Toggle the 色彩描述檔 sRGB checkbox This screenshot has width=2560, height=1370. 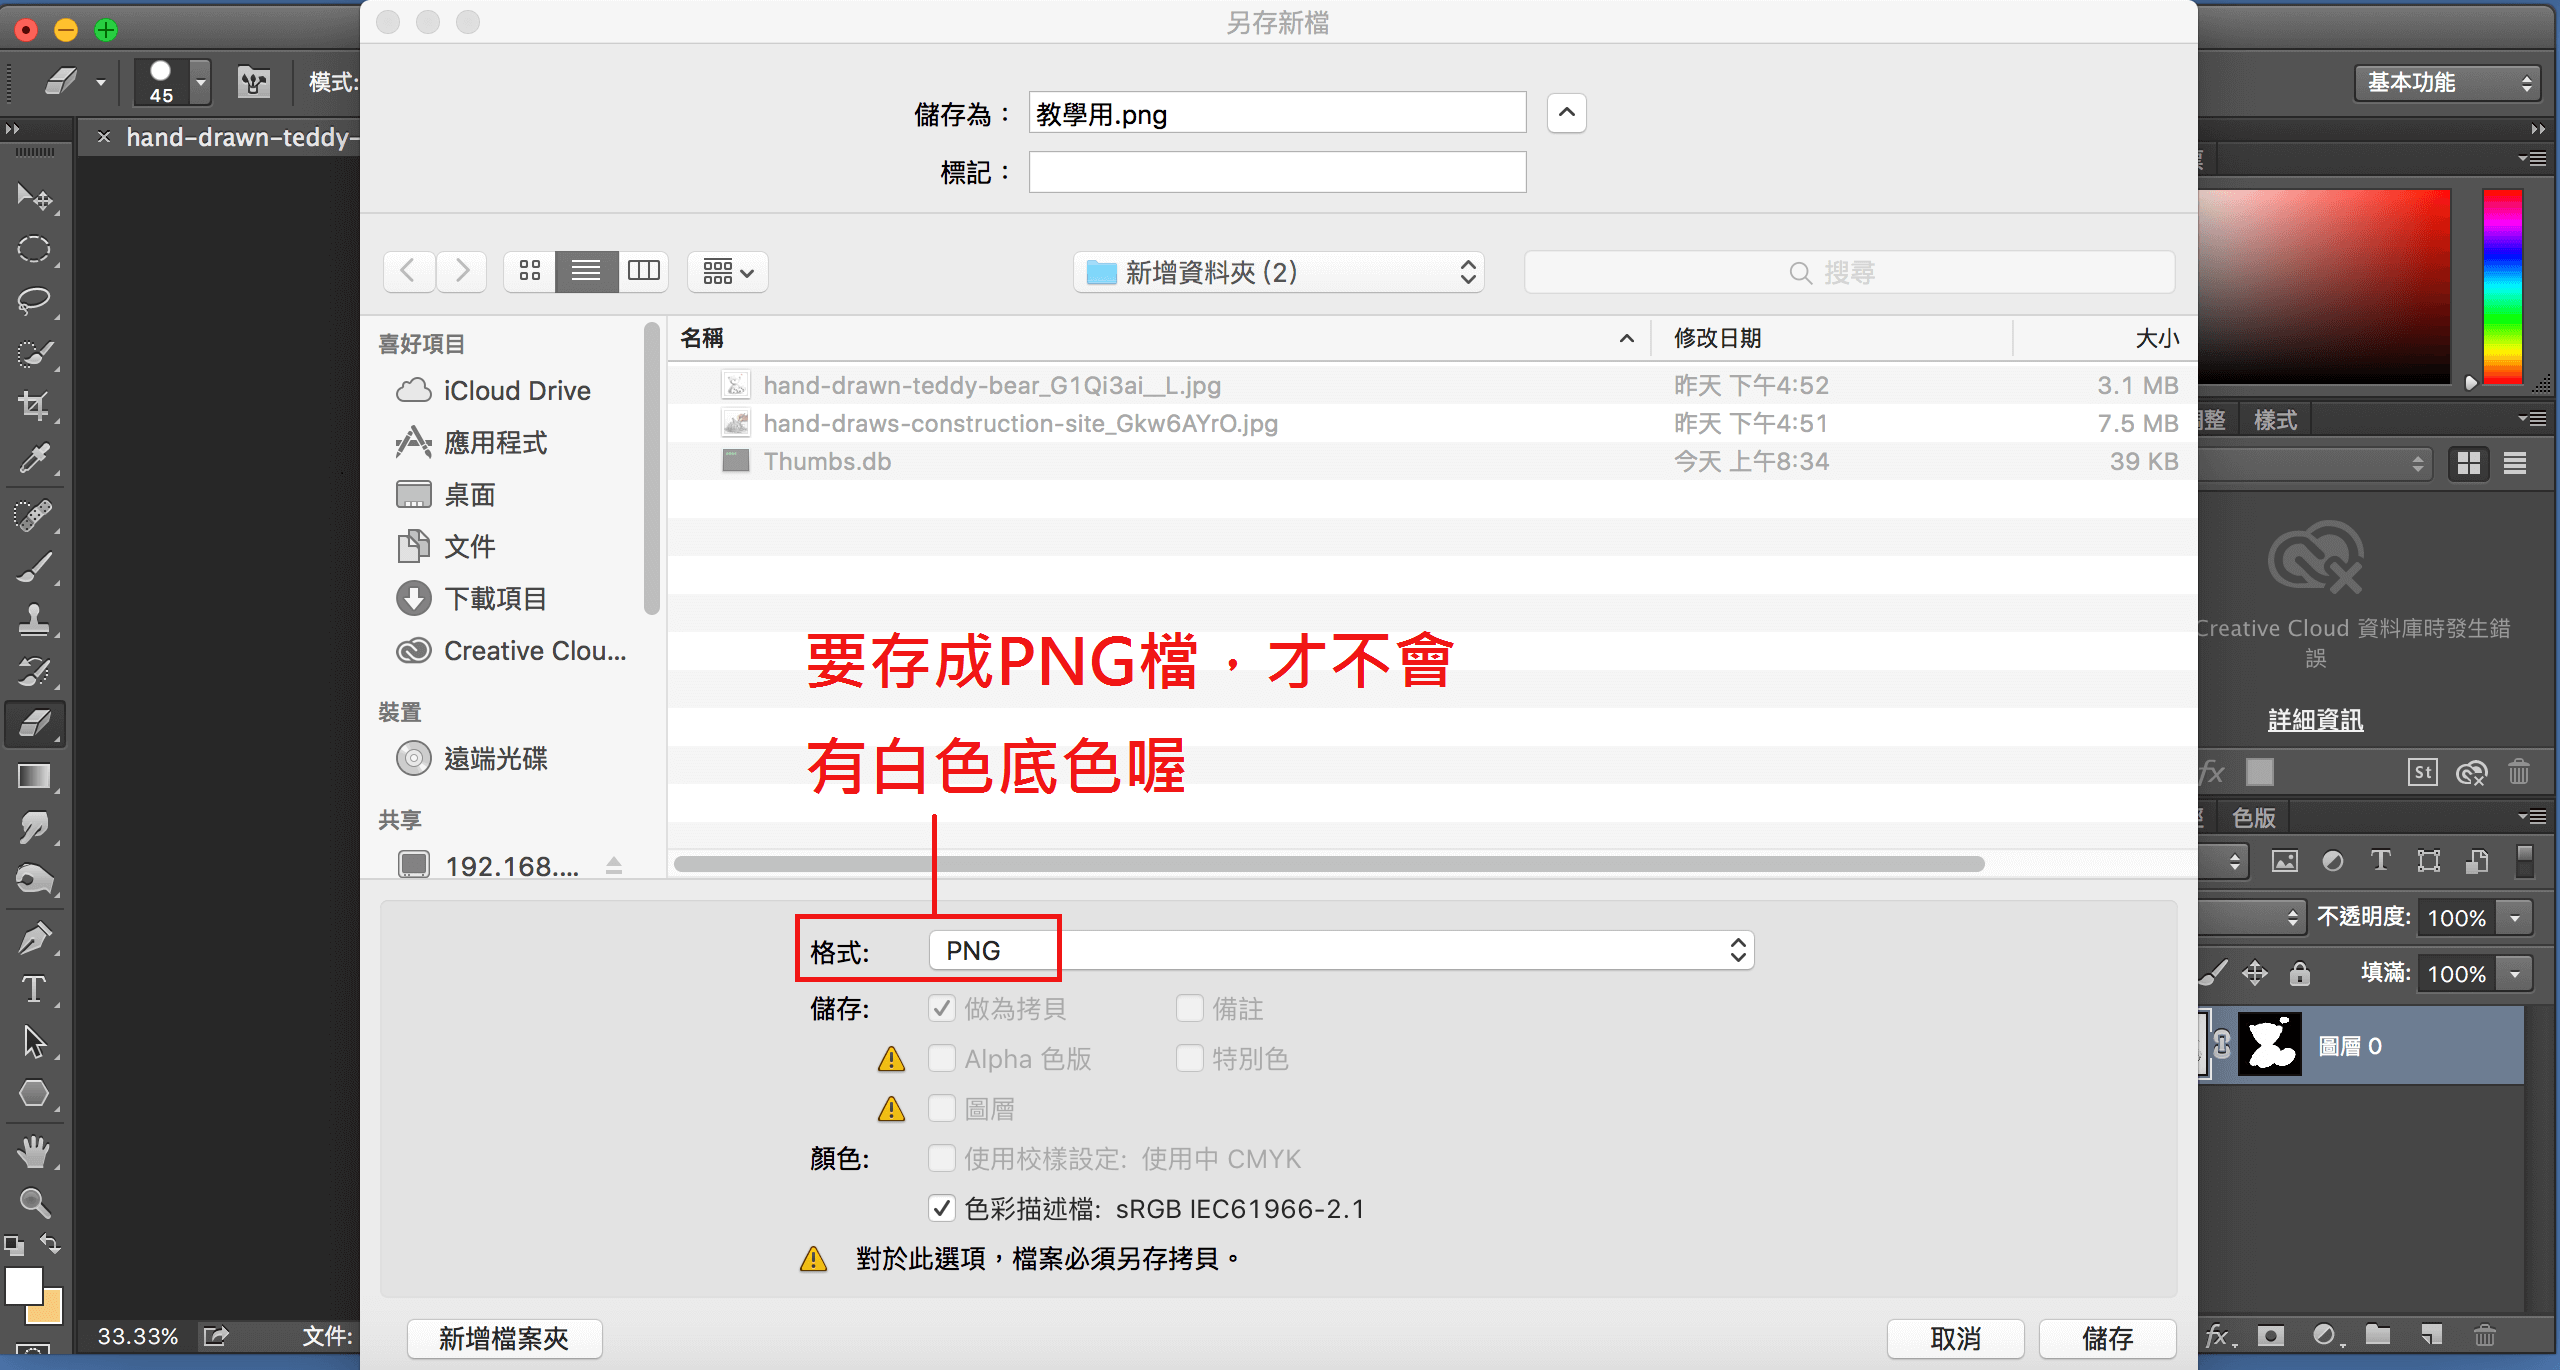click(941, 1208)
